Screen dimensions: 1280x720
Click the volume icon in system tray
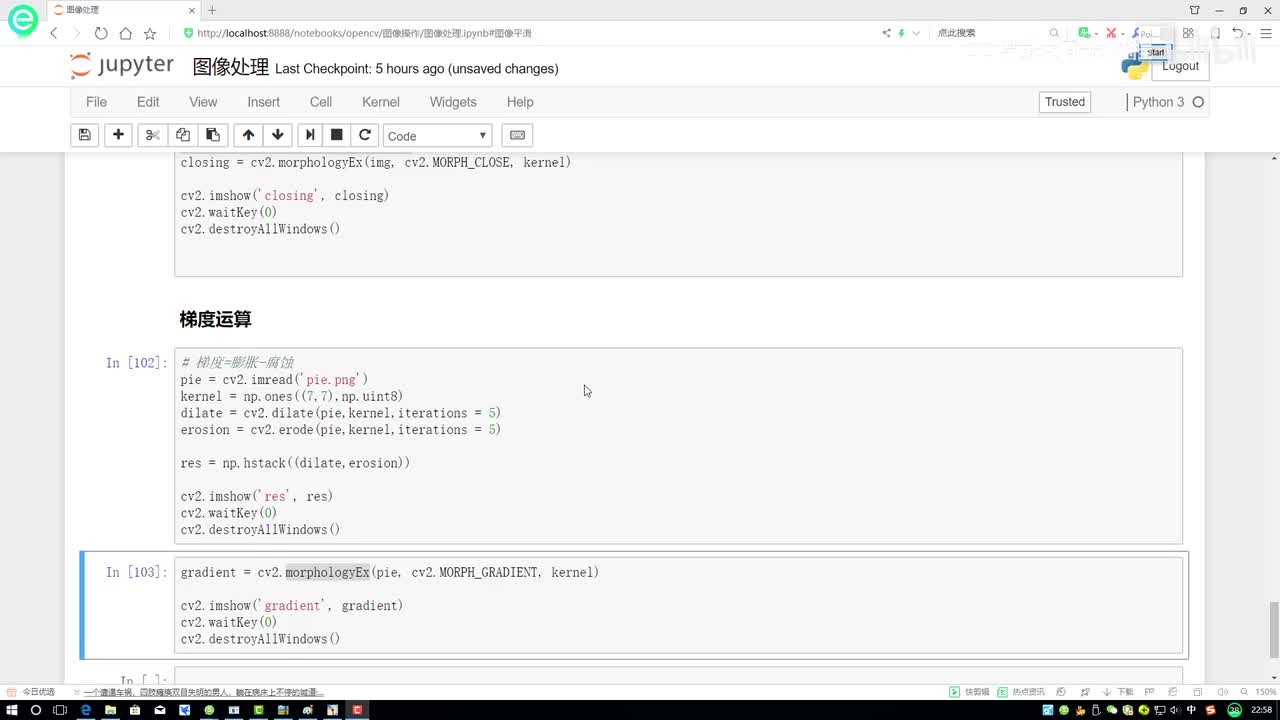pyautogui.click(x=1175, y=710)
